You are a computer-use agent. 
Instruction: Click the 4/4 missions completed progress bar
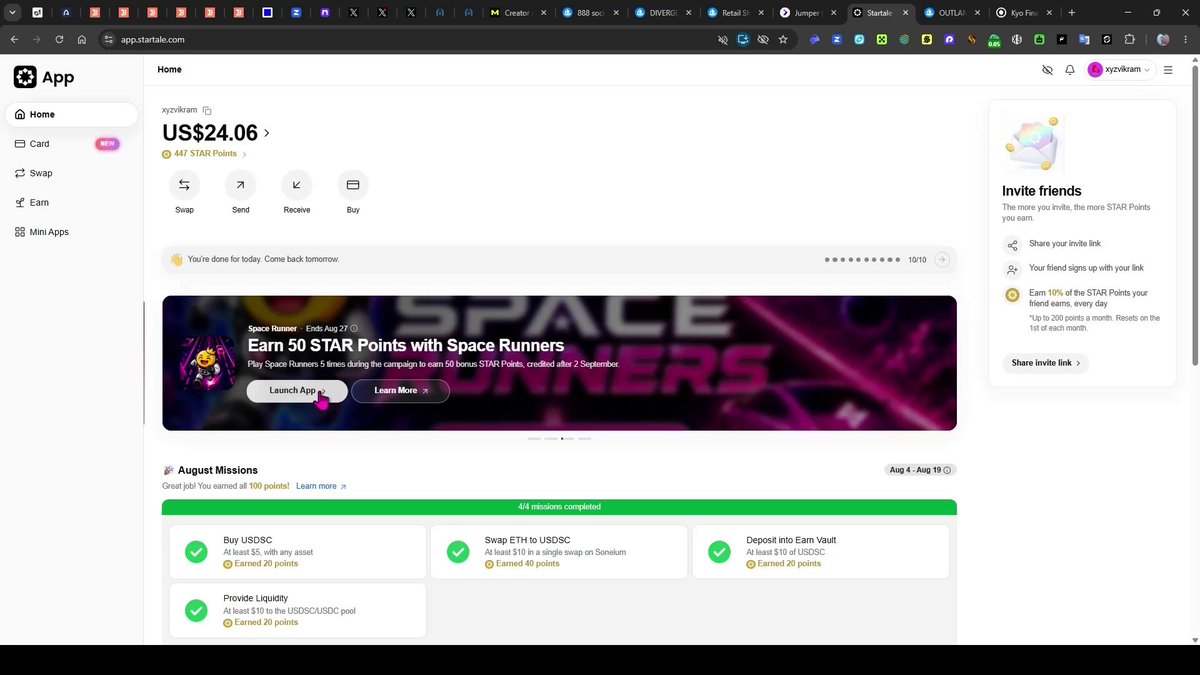click(559, 507)
